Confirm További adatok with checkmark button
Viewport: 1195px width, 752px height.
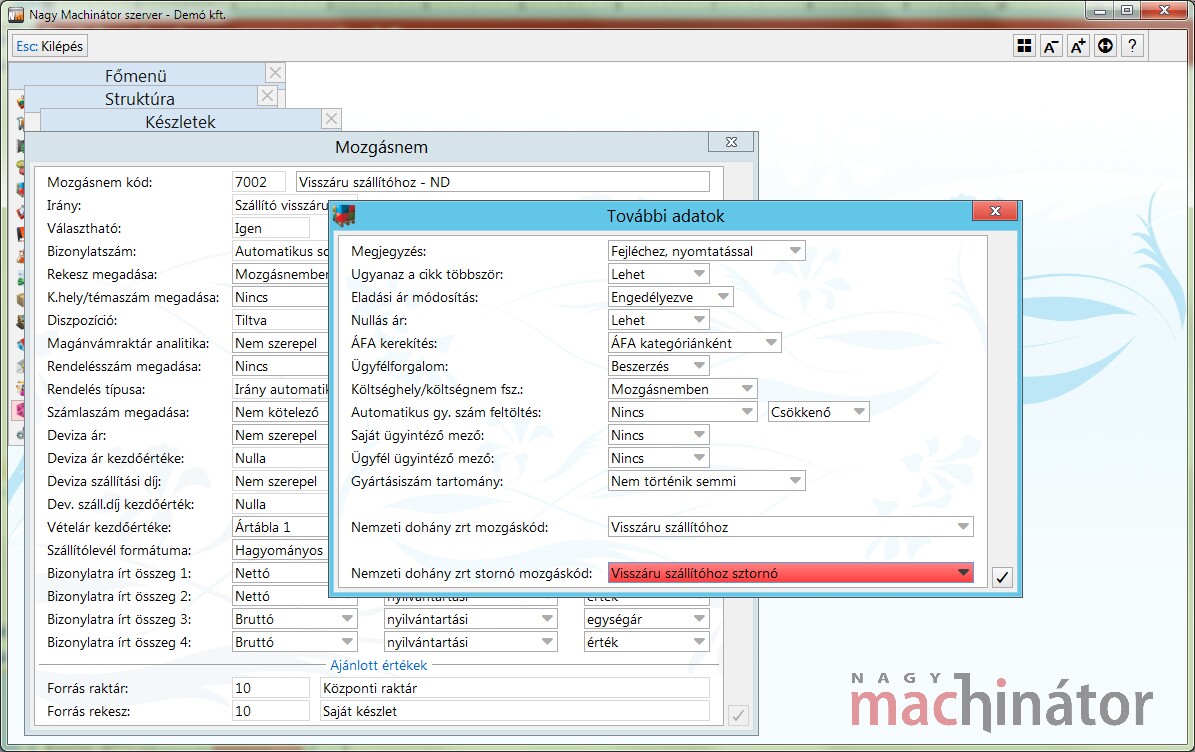pyautogui.click(x=1002, y=578)
